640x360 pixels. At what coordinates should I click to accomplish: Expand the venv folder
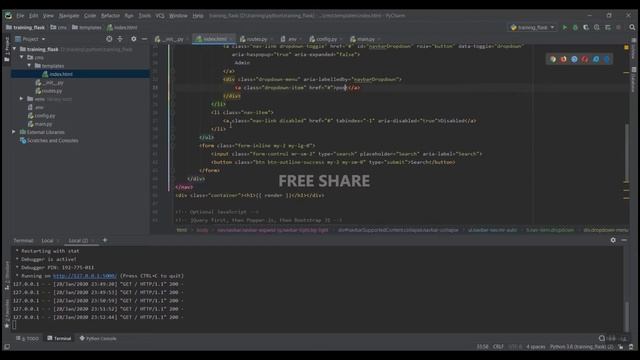22,99
